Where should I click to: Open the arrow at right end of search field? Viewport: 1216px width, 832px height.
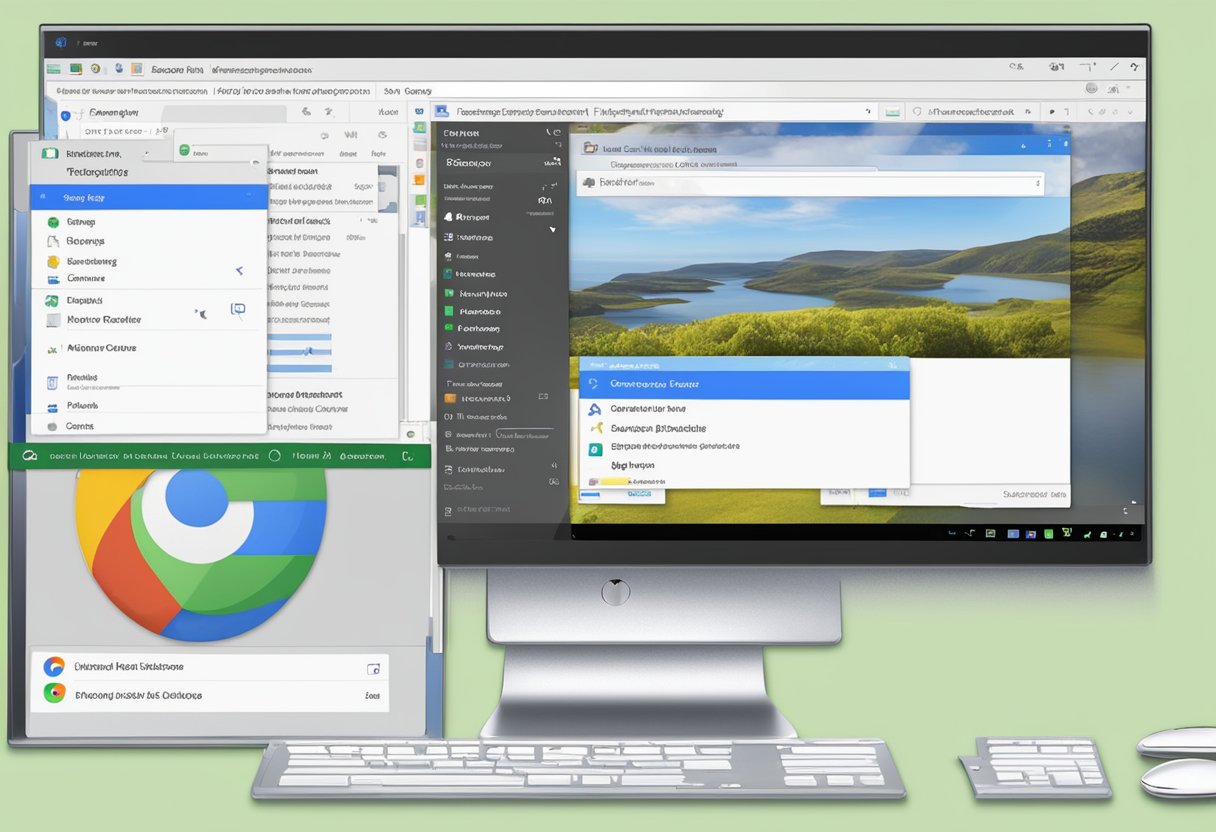[1039, 184]
